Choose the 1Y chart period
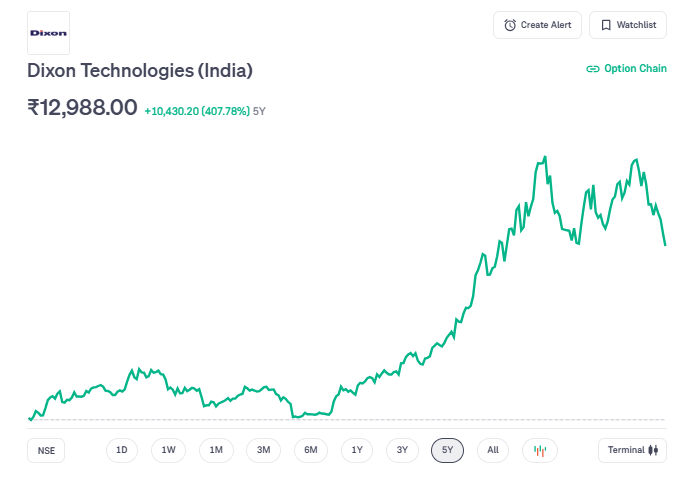 point(357,450)
